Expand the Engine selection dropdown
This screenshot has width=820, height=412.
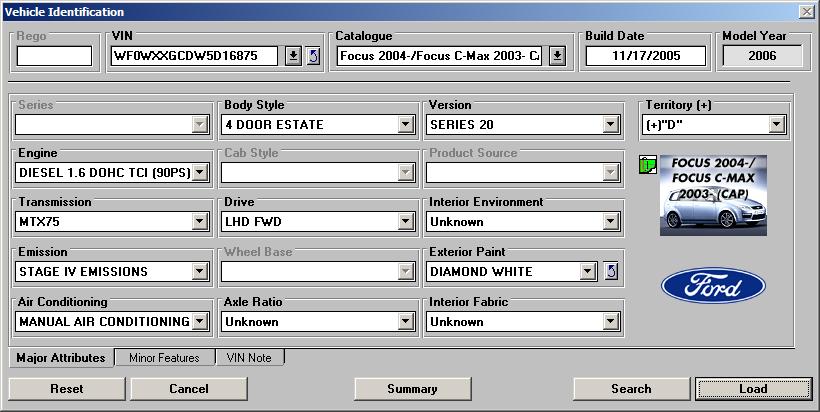click(x=199, y=173)
